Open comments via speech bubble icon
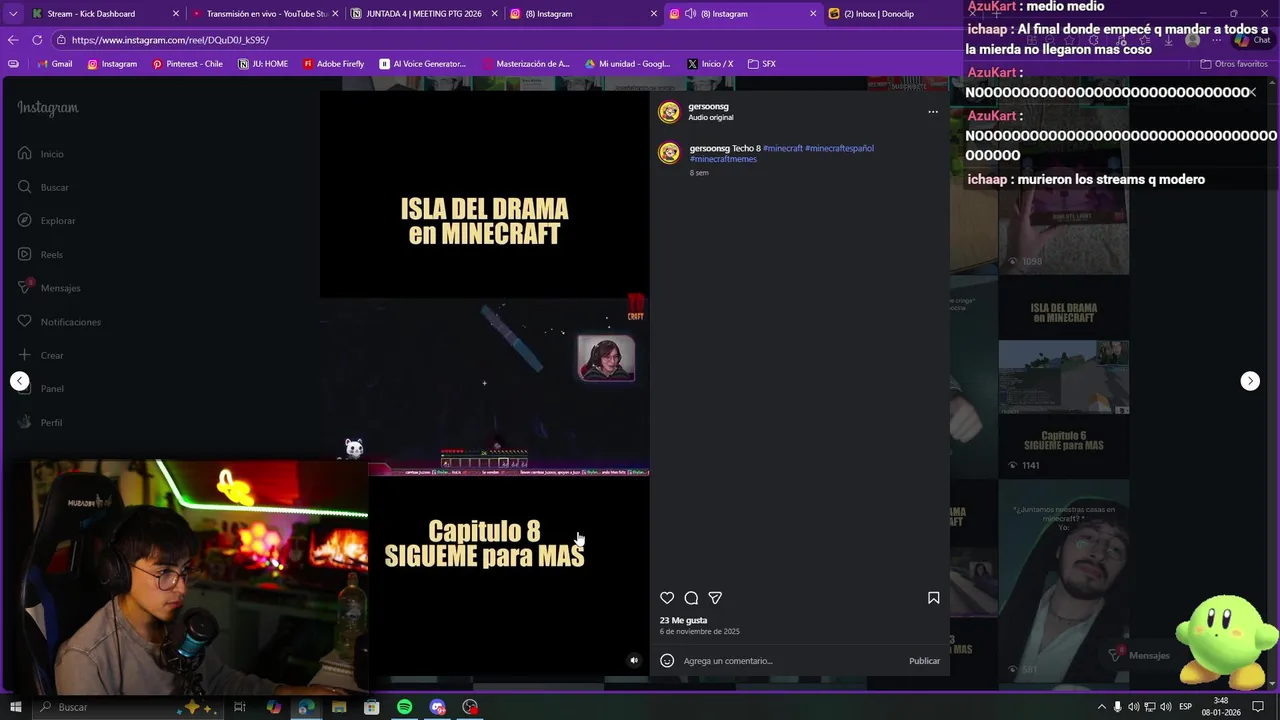1280x720 pixels. click(x=691, y=598)
